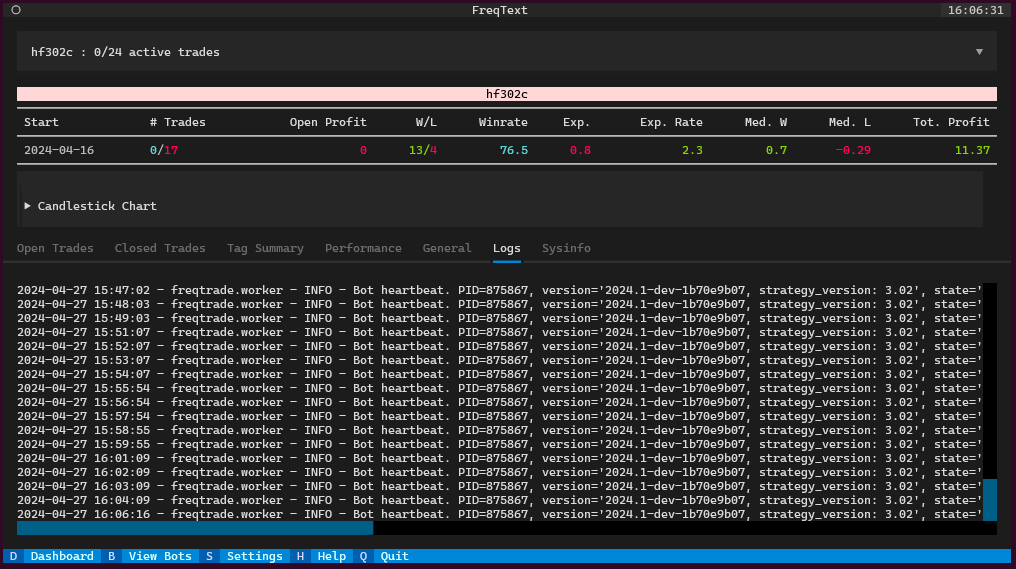
Task: Click Quit in the footer bar
Action: [394, 556]
